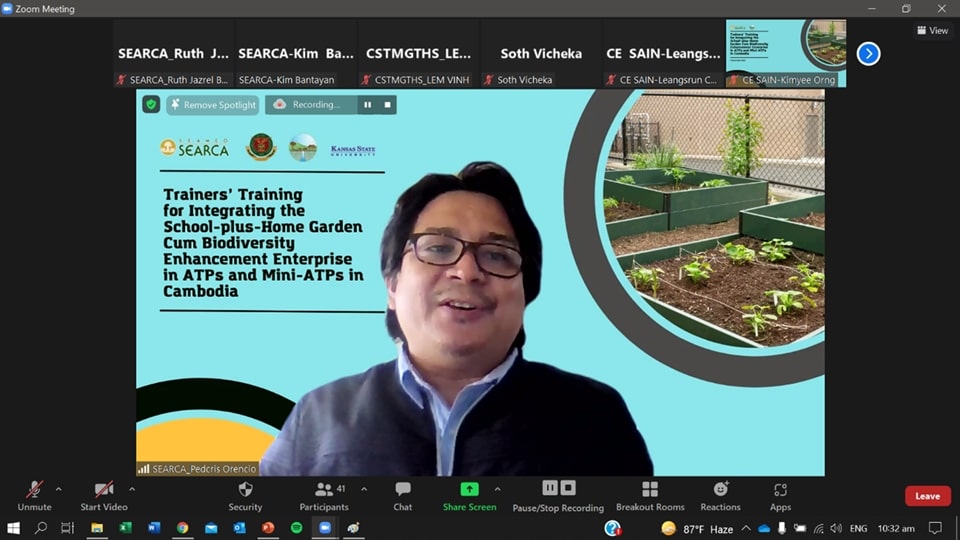Viewport: 960px width, 540px height.
Task: Expand video options arrow beside Start Video
Action: click(x=132, y=489)
